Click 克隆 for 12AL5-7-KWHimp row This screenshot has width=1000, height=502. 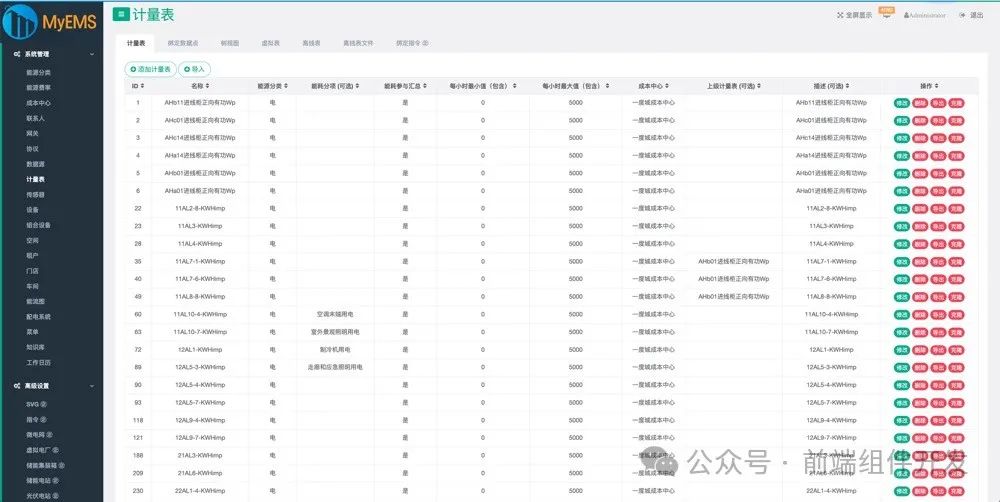(x=956, y=403)
